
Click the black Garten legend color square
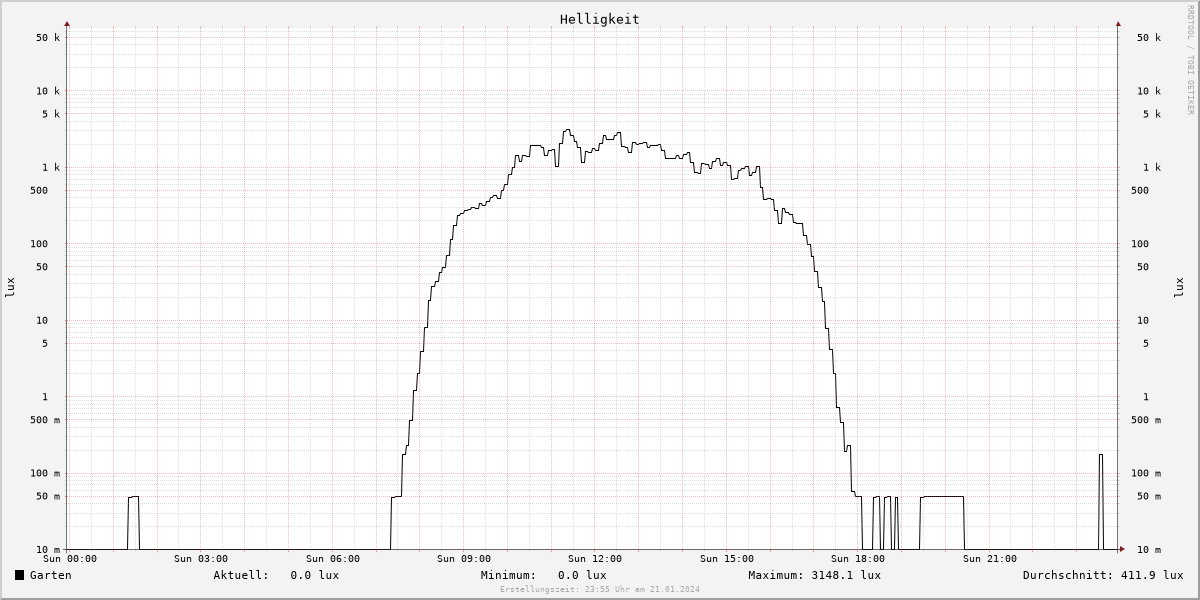(x=19, y=575)
